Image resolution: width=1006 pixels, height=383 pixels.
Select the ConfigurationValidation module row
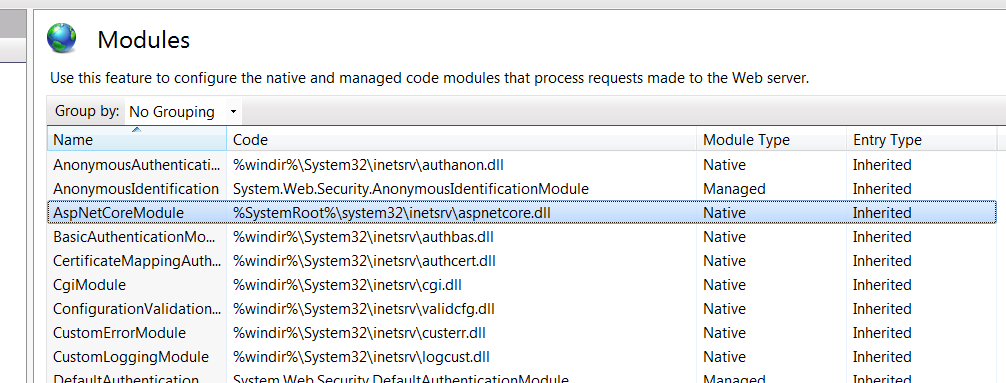(x=522, y=309)
